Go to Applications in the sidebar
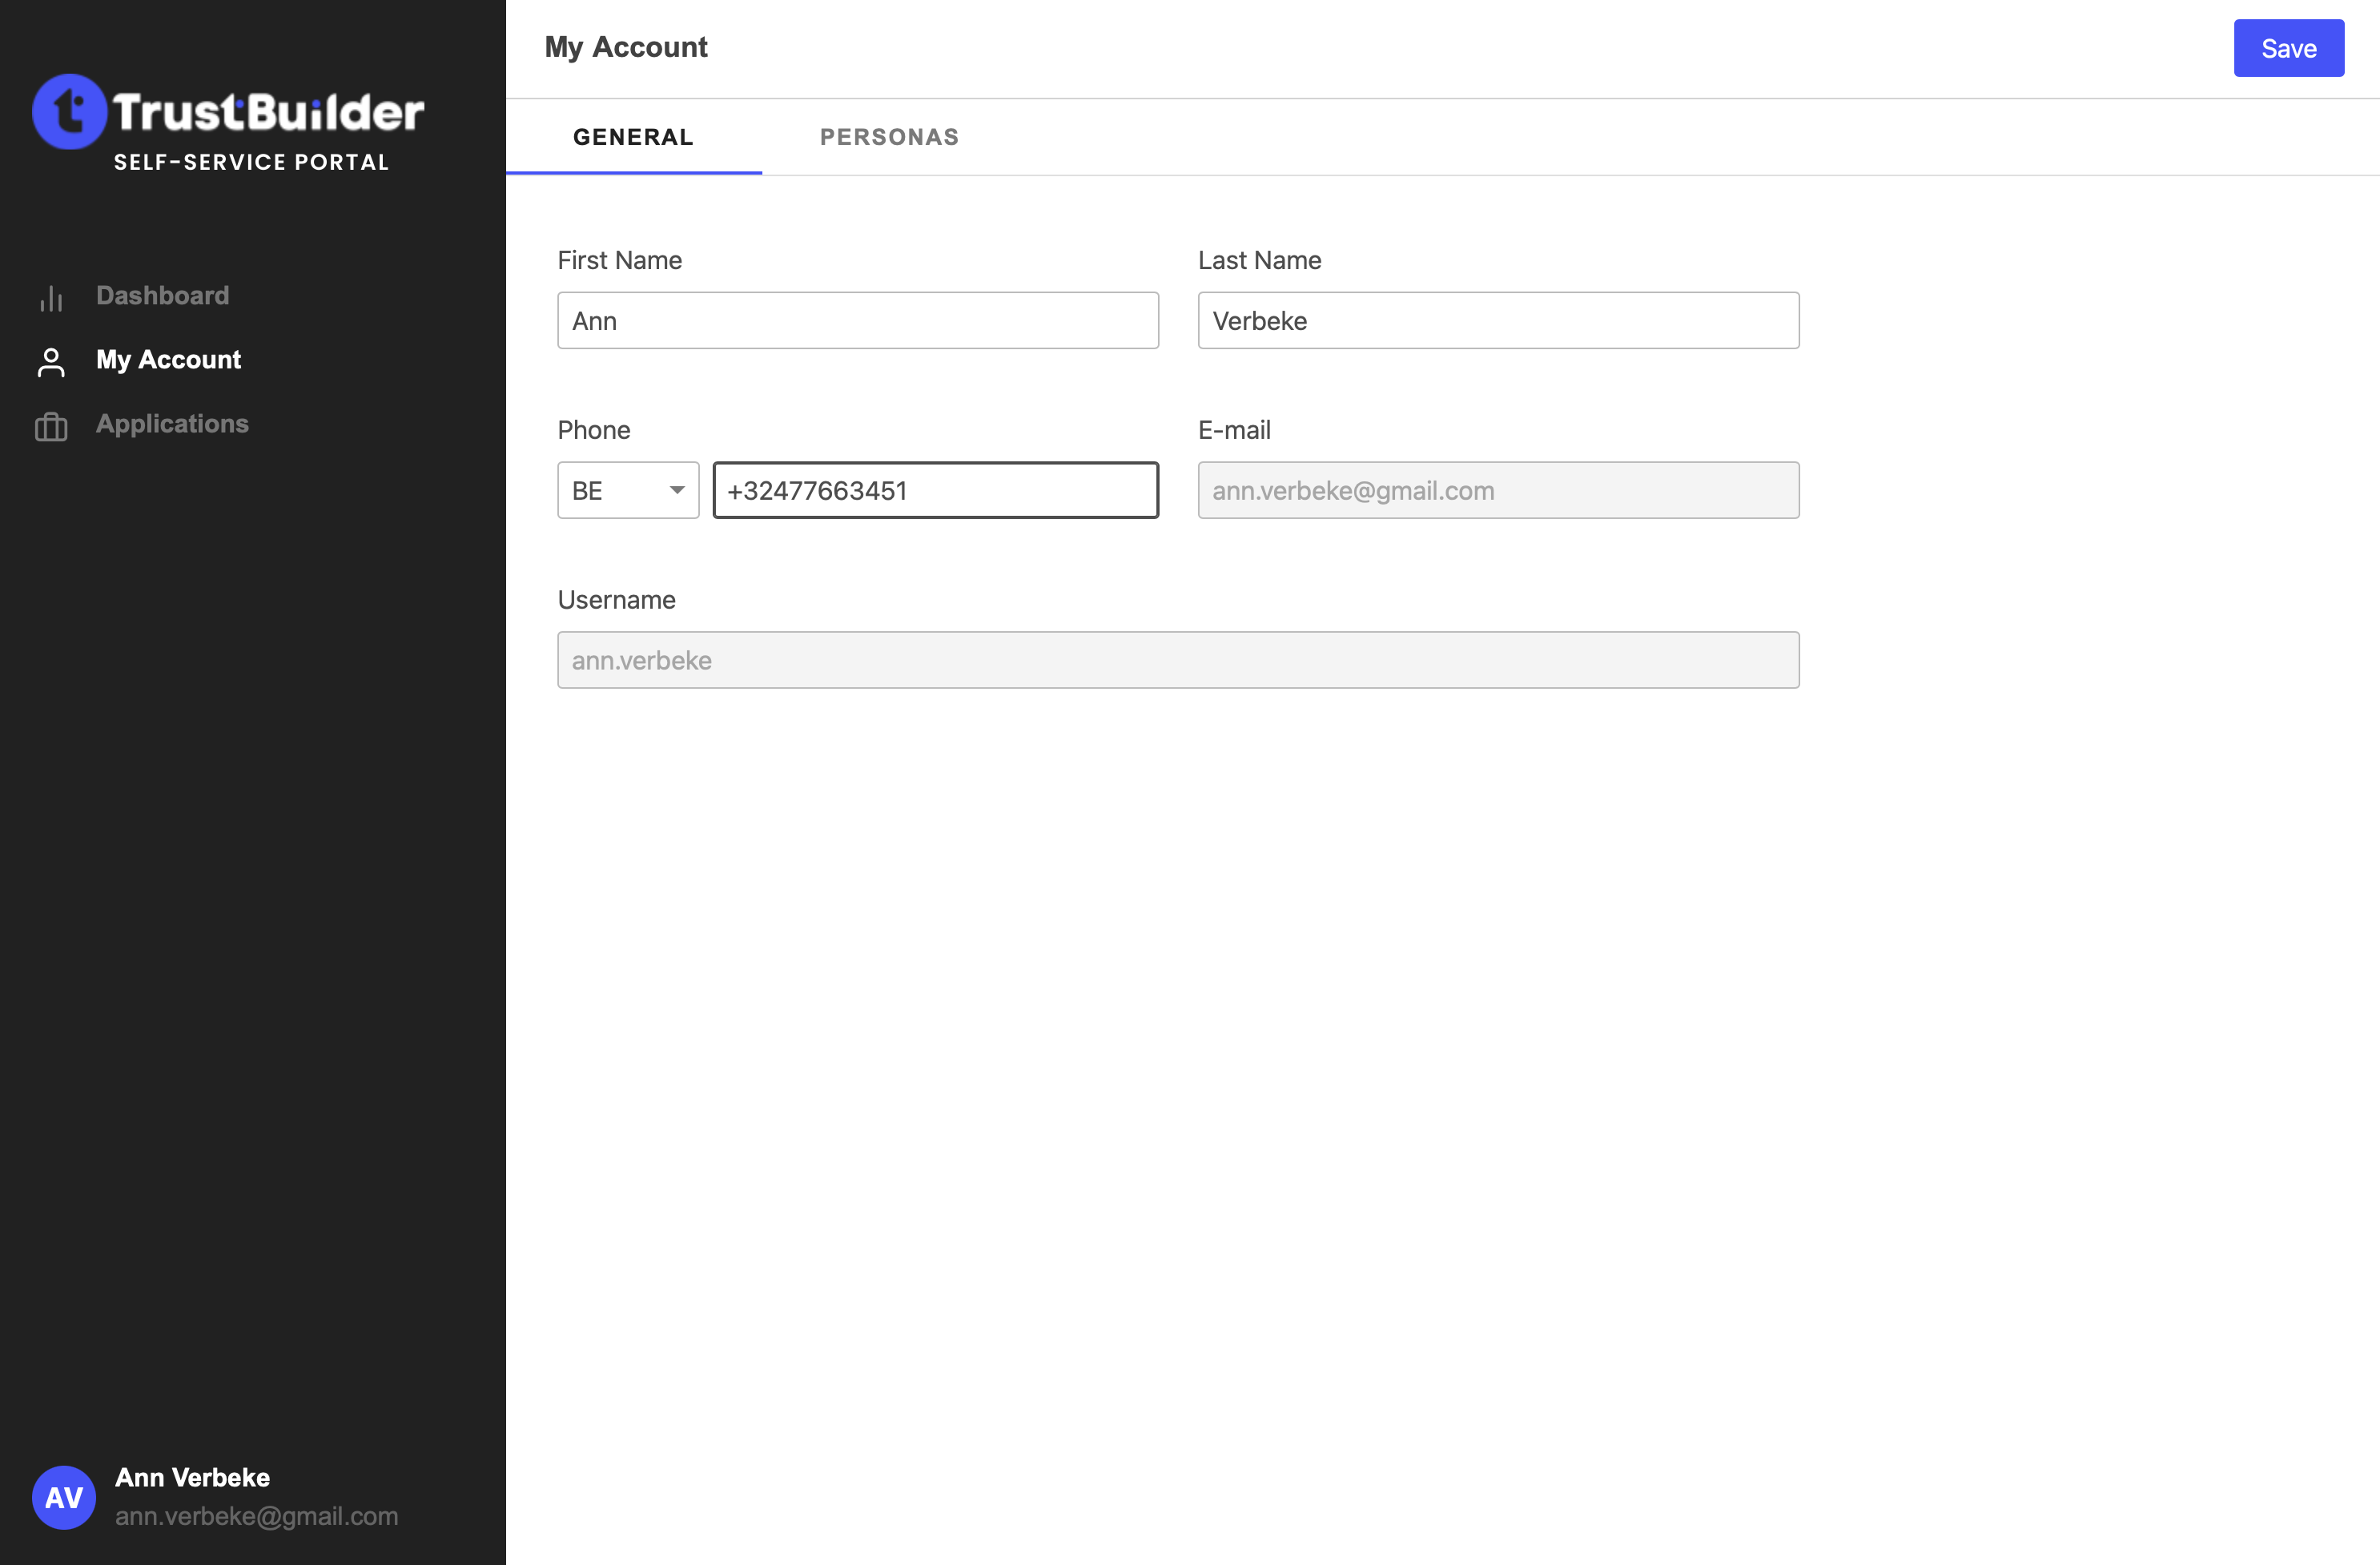The image size is (2380, 1565). (172, 424)
